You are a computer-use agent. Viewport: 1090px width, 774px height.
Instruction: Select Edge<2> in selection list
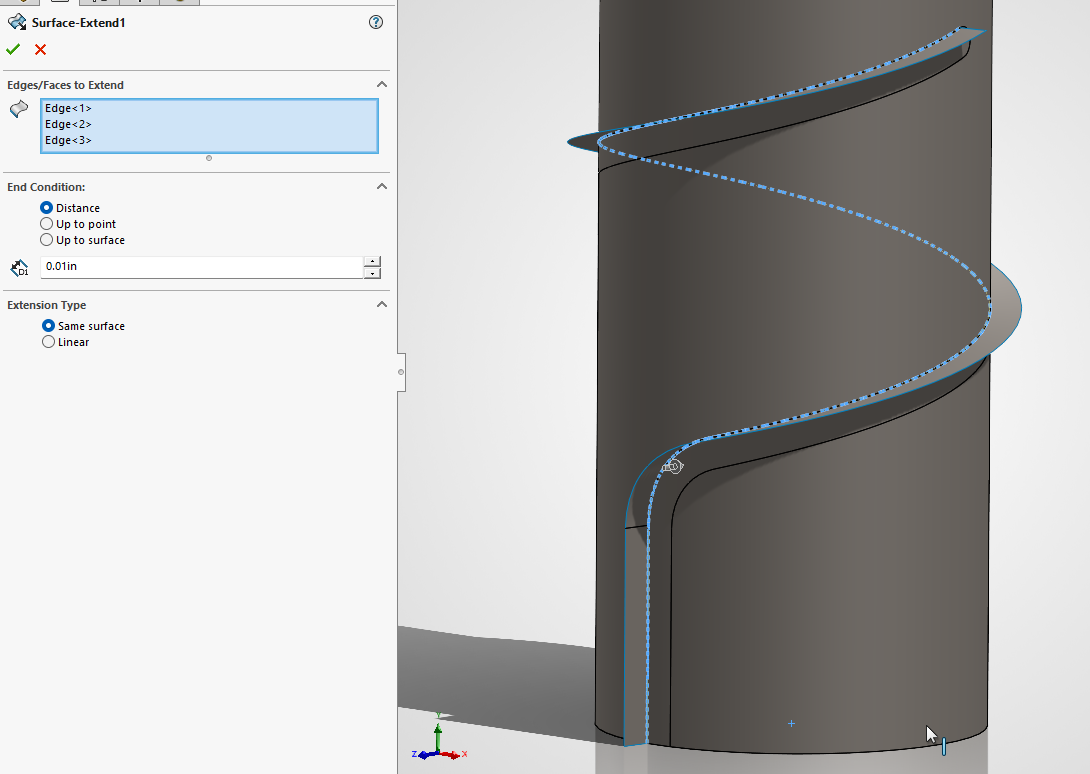point(68,124)
